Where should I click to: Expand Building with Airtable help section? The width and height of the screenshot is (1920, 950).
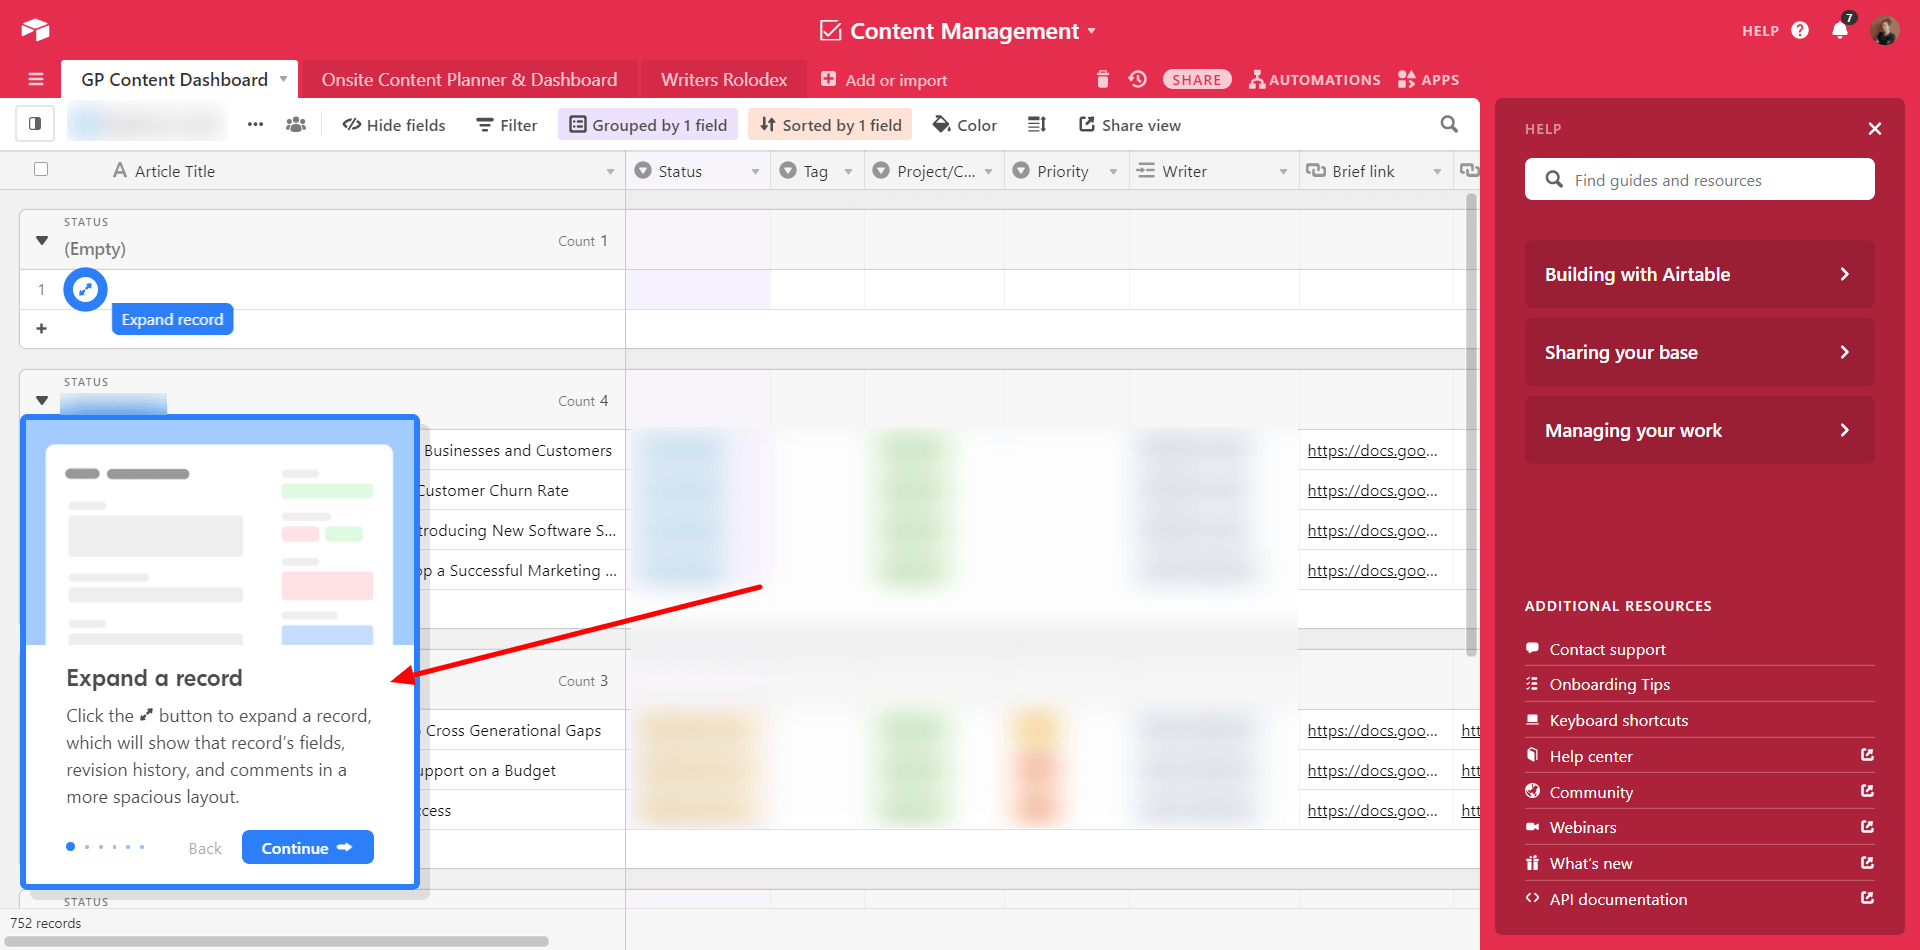[x=1698, y=274]
